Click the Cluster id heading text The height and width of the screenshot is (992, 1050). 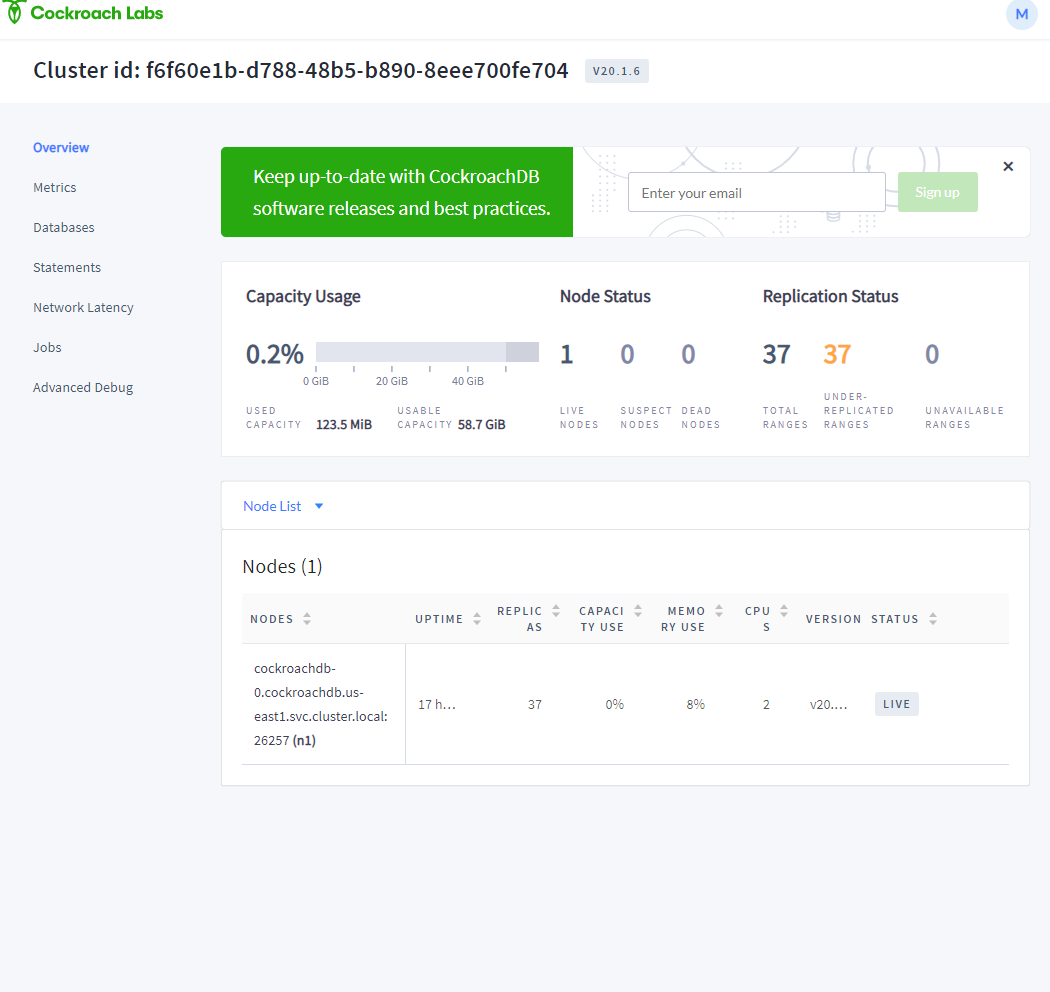coord(301,70)
